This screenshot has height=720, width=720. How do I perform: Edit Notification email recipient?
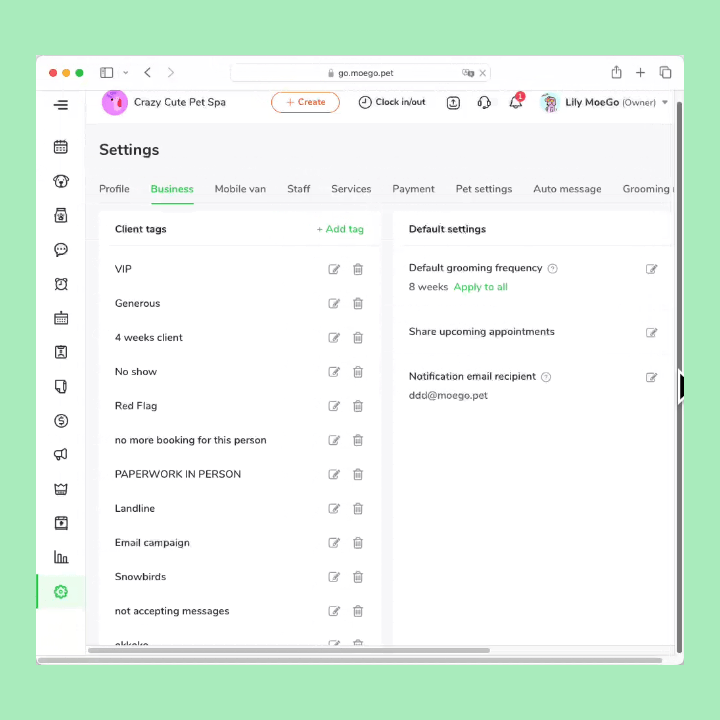pyautogui.click(x=651, y=377)
